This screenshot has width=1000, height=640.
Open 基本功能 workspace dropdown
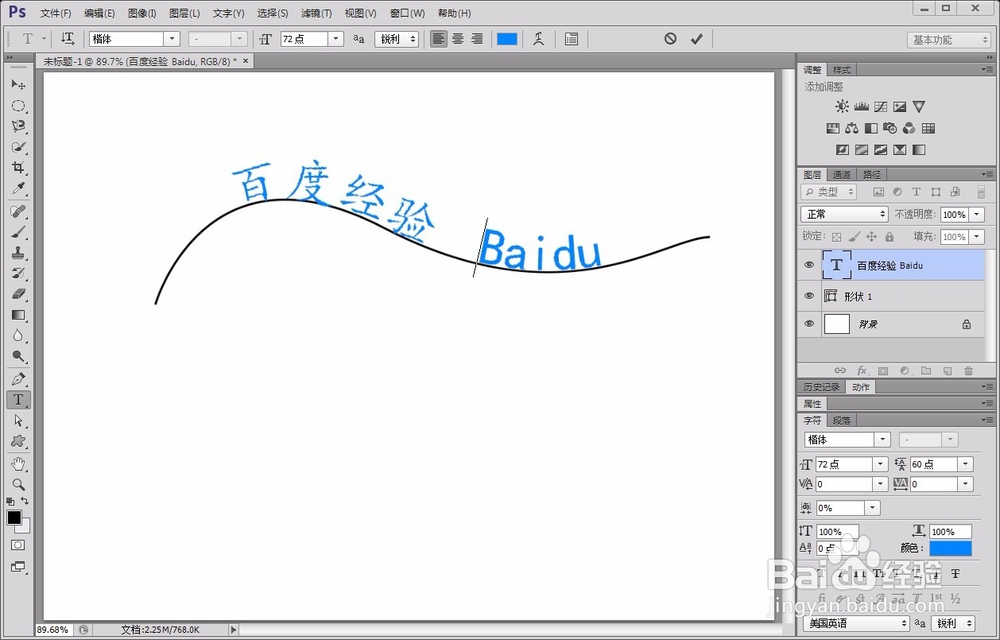point(948,40)
